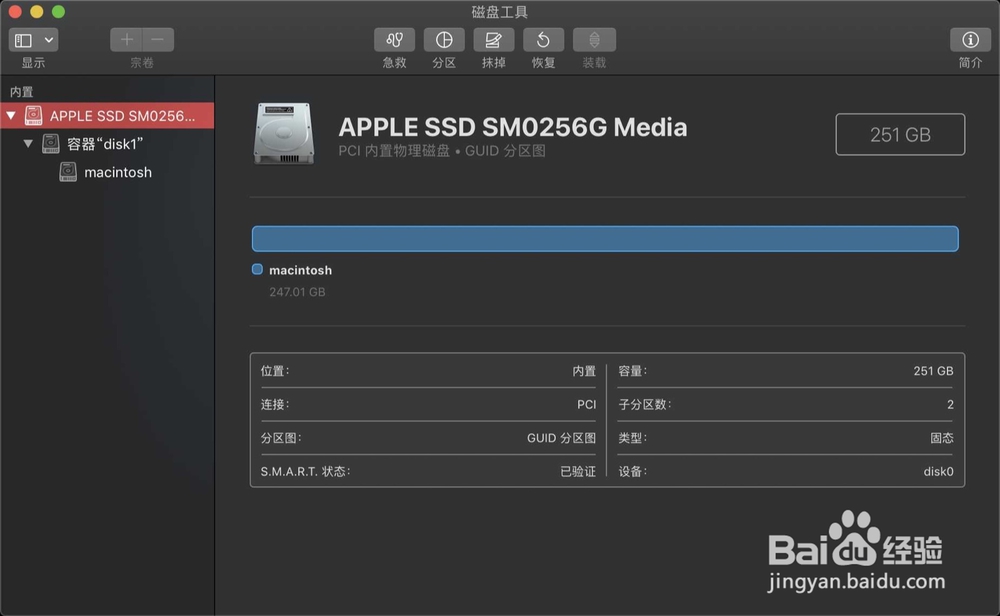Screen dimensions: 1000x616
Task: Click the APPLE SSD disk icon in sidebar
Action: (33, 115)
